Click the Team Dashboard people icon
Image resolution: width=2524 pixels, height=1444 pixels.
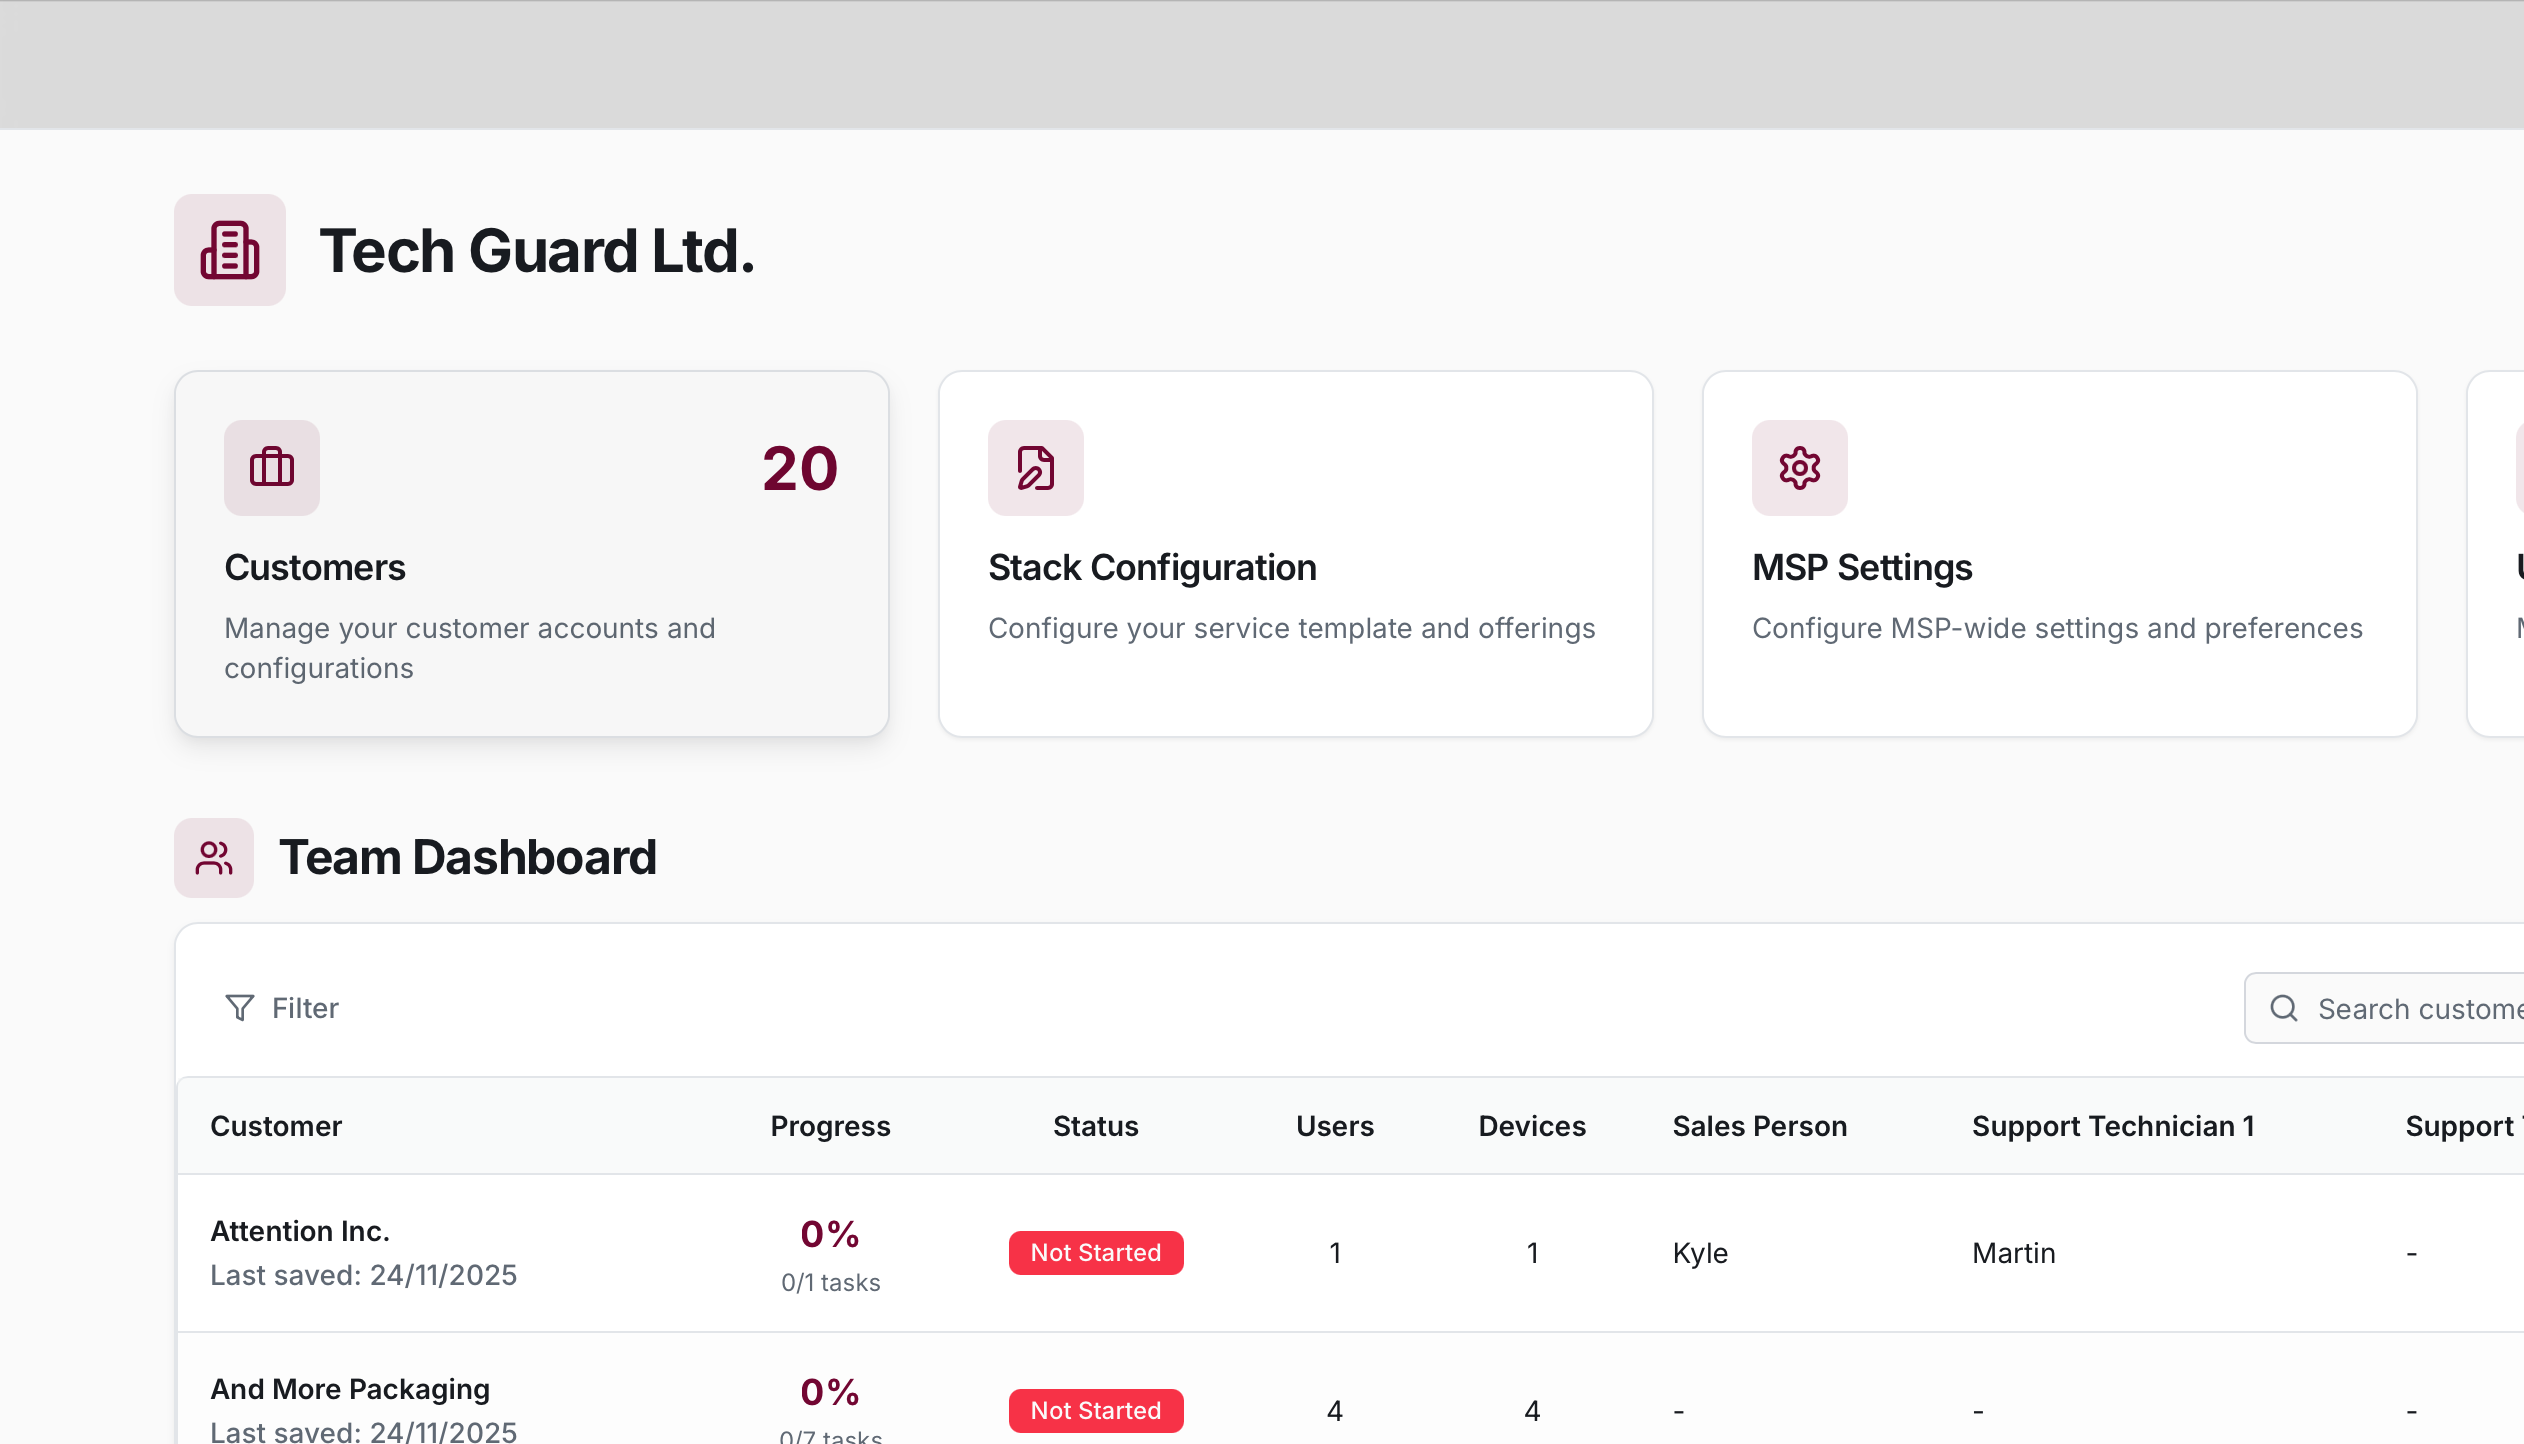213,856
